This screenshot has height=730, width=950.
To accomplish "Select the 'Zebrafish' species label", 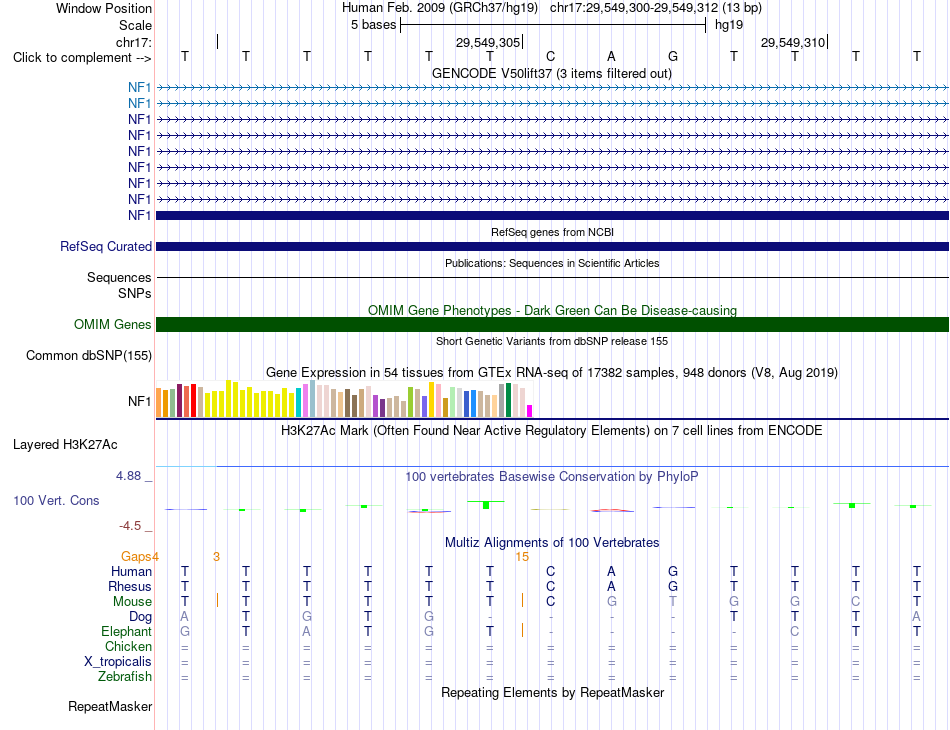I will click(x=125, y=677).
